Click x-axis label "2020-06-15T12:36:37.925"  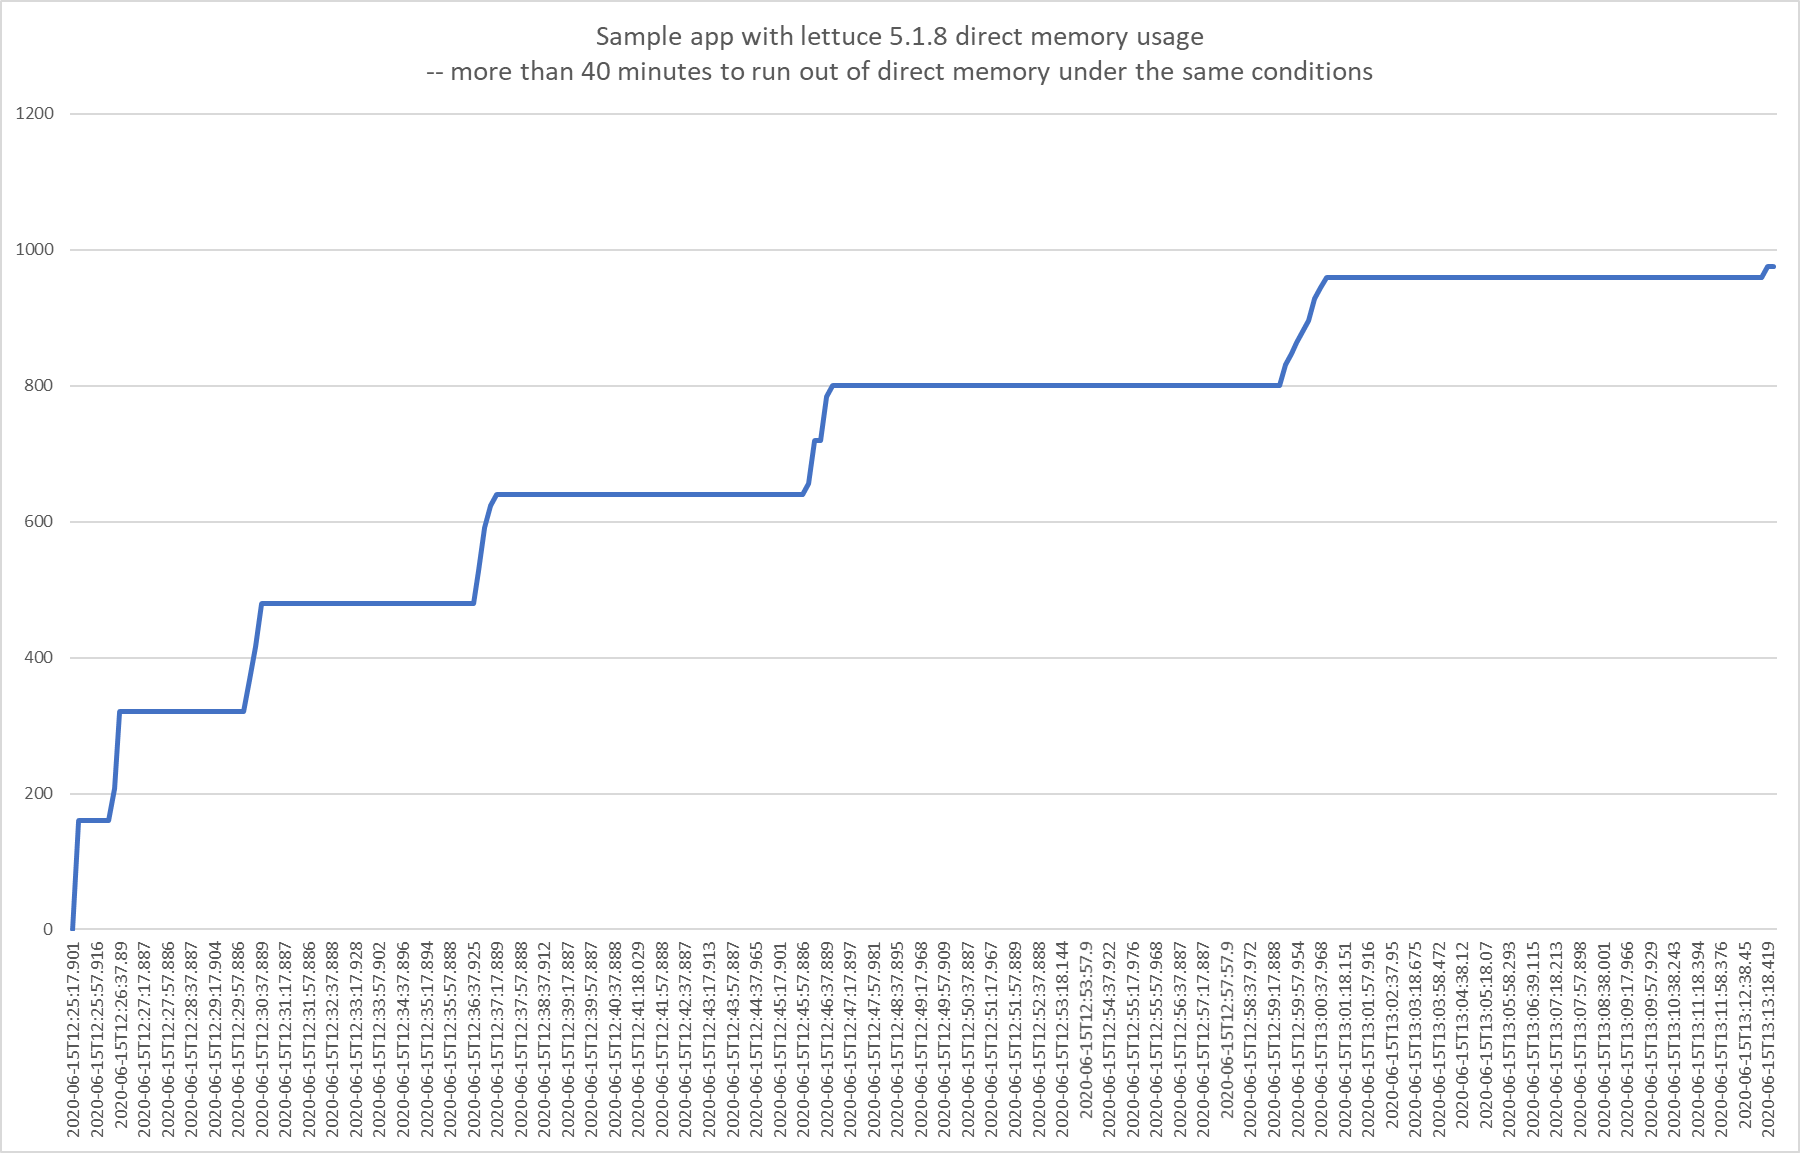click(474, 1039)
